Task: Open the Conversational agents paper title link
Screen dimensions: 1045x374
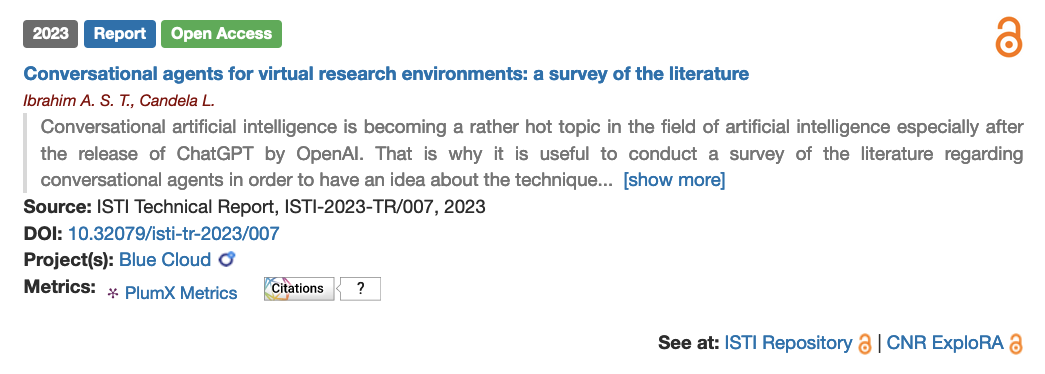Action: point(387,73)
